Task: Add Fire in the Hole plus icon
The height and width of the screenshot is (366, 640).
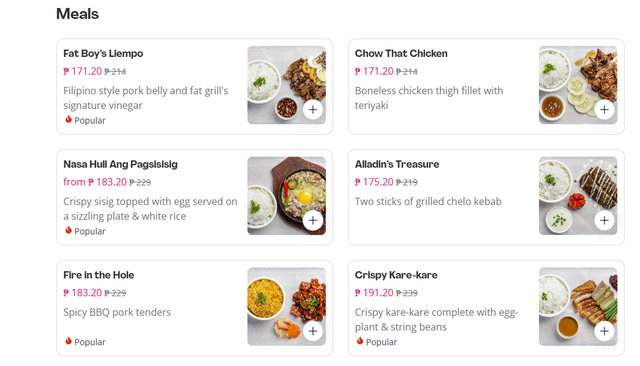Action: pos(313,331)
